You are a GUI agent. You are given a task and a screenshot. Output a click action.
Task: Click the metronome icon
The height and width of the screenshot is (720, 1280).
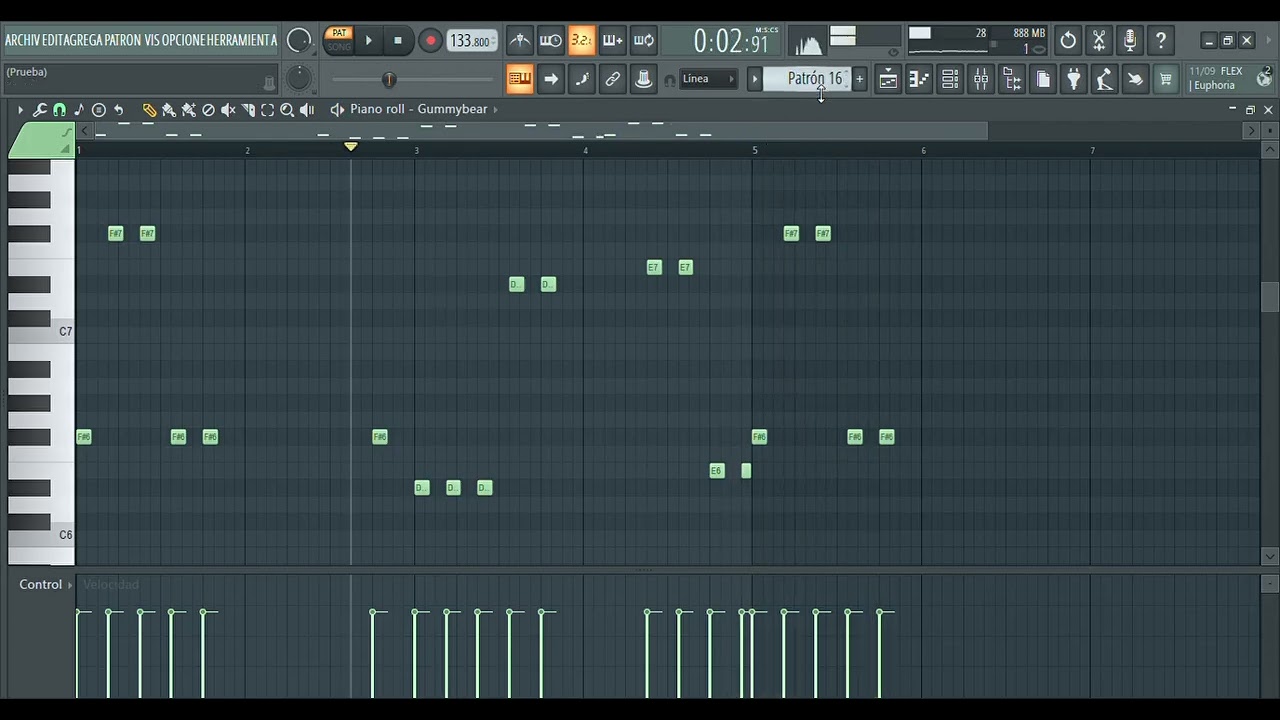520,41
